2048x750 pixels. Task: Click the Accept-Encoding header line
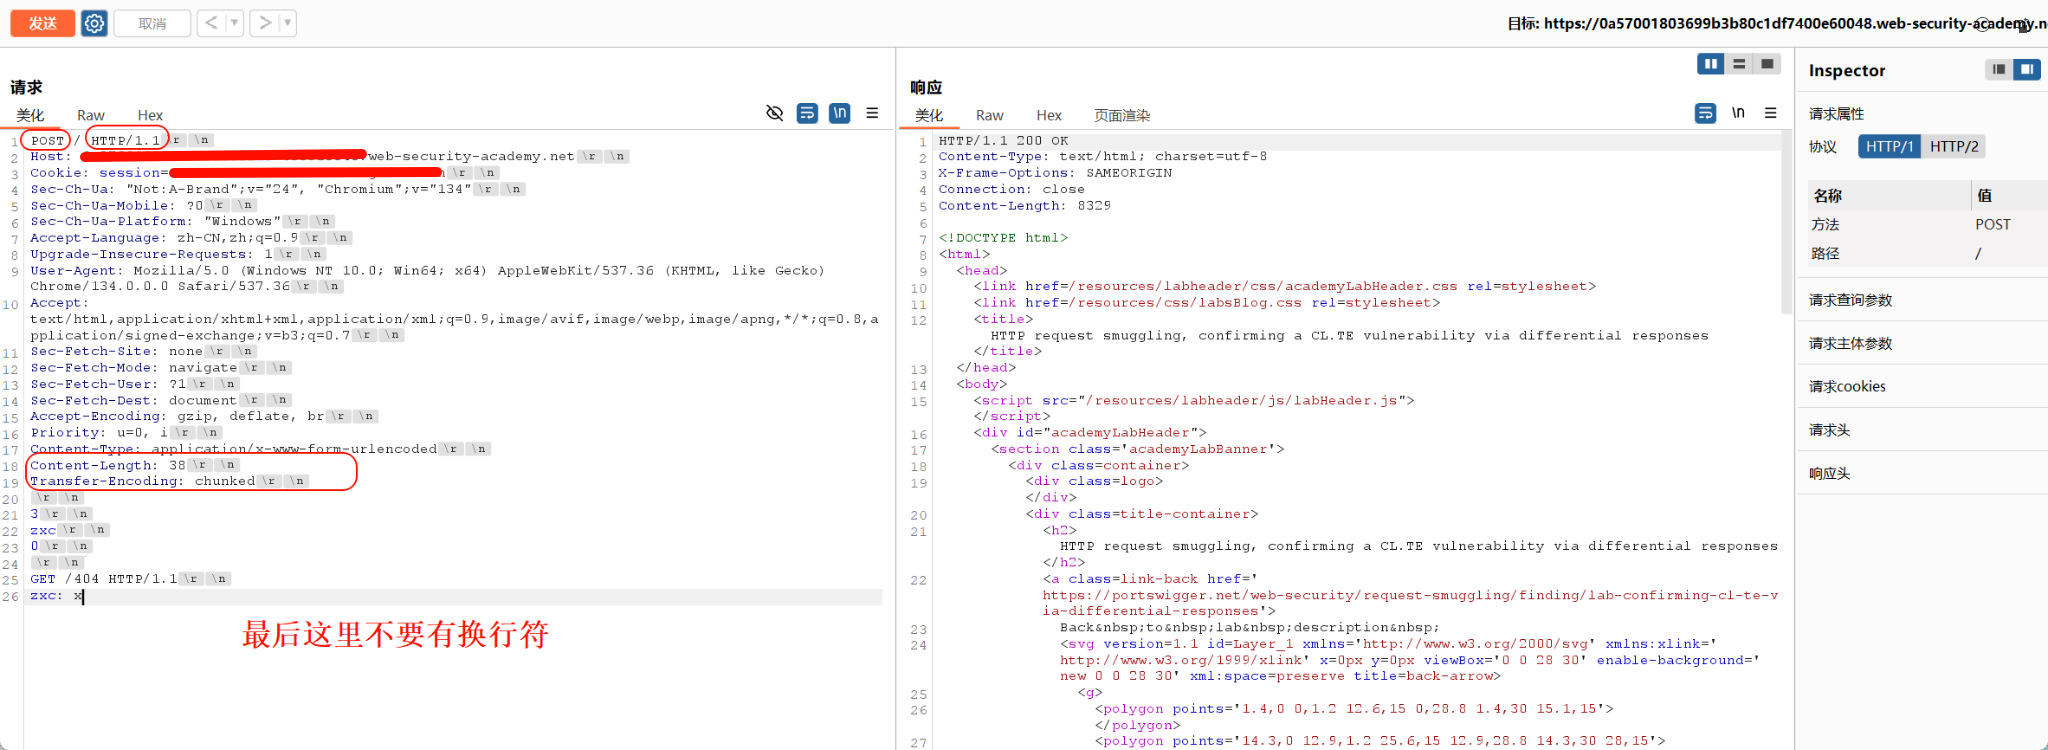click(177, 416)
